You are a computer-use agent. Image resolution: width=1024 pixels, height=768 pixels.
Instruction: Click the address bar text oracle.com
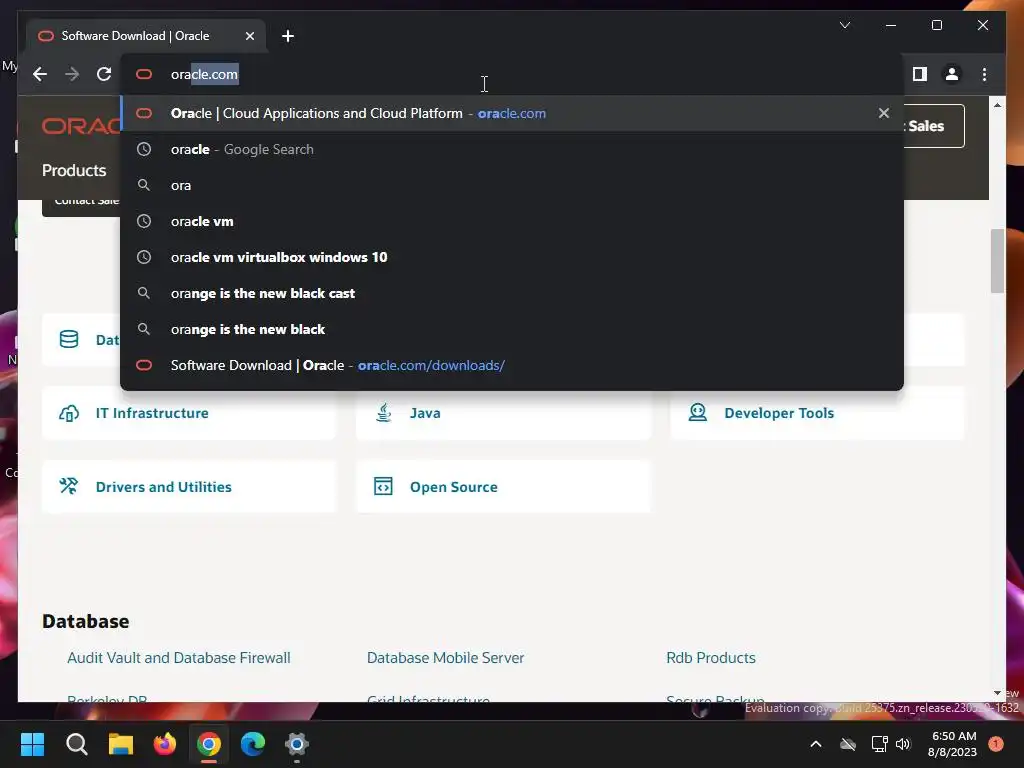[x=204, y=74]
